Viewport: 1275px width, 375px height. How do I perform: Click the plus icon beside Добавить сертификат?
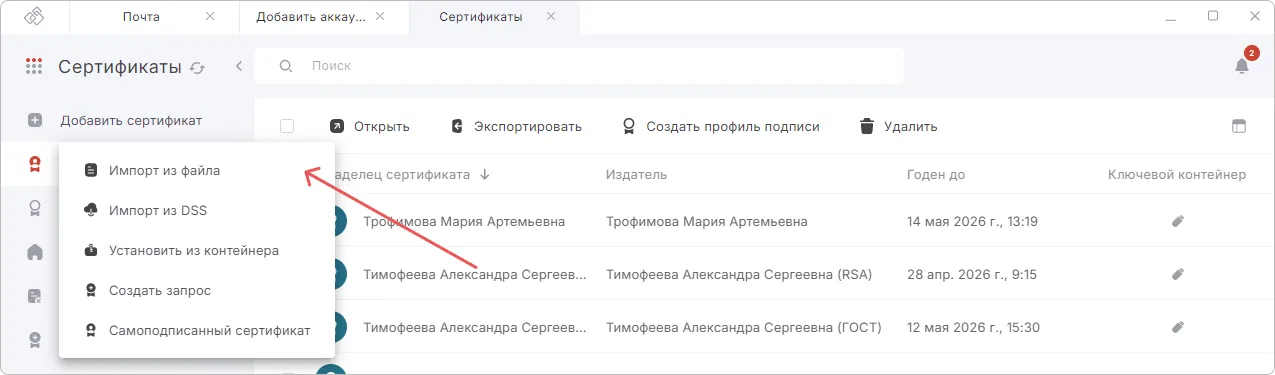pos(35,120)
